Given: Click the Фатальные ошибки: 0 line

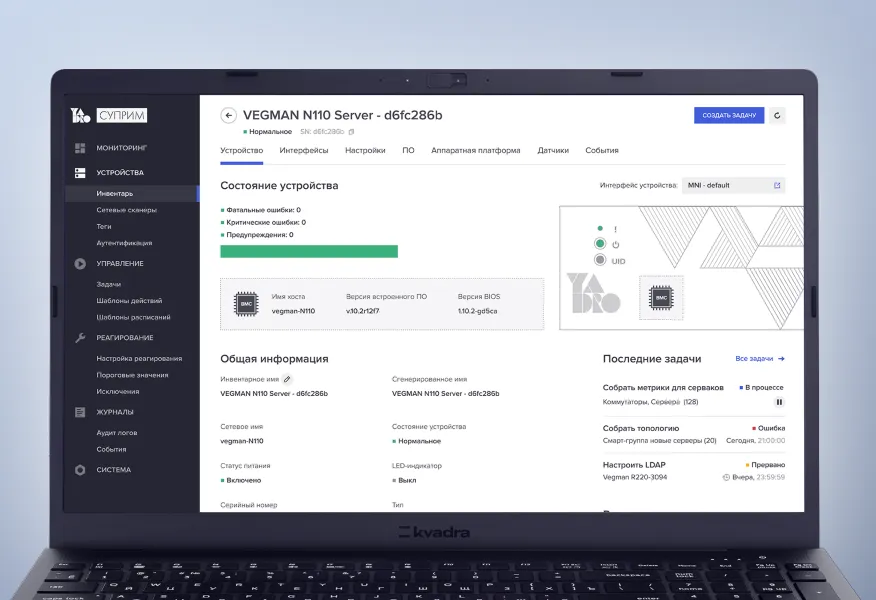Looking at the screenshot, I should coord(261,210).
